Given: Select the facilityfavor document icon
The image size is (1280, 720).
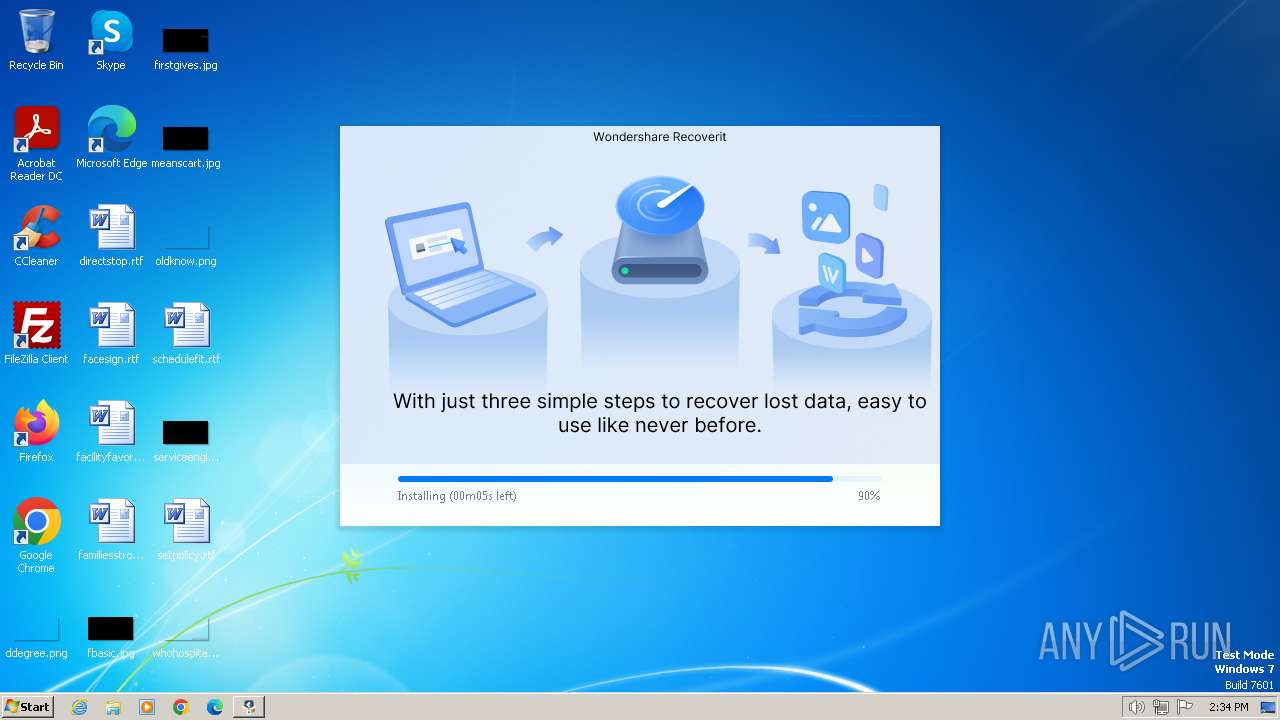Looking at the screenshot, I should coord(111,432).
